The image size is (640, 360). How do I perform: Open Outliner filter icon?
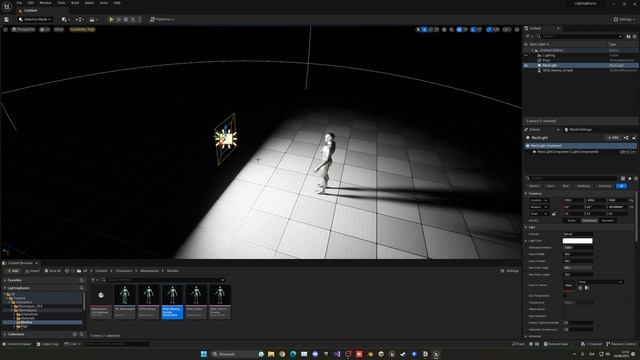[528, 36]
